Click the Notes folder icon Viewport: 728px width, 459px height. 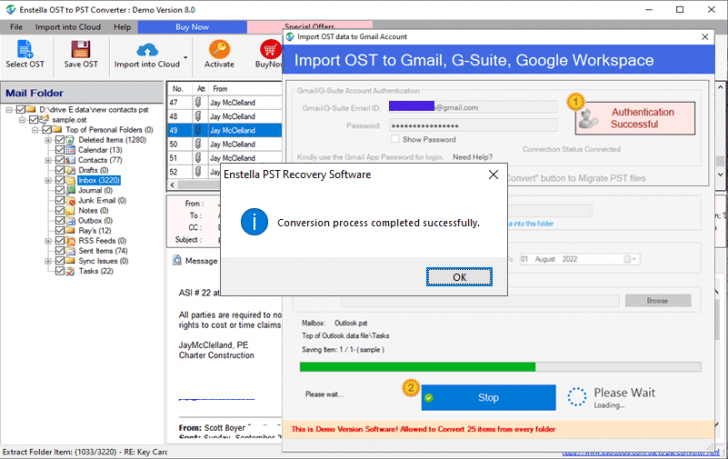tap(70, 211)
